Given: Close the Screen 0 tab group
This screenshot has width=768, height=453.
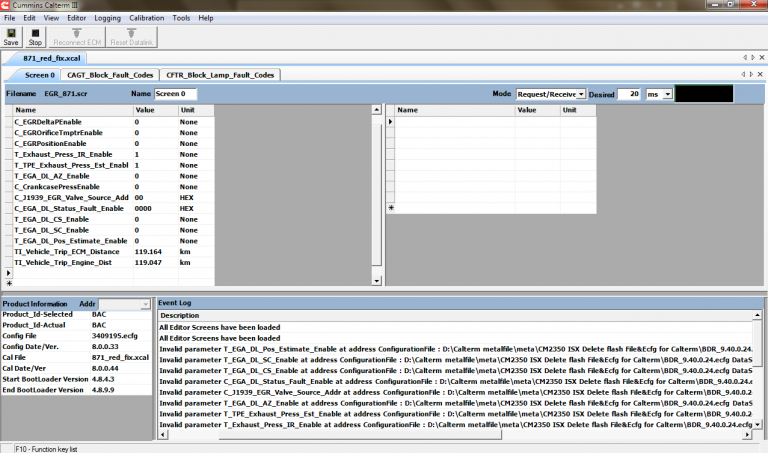Looking at the screenshot, I should click(760, 74).
